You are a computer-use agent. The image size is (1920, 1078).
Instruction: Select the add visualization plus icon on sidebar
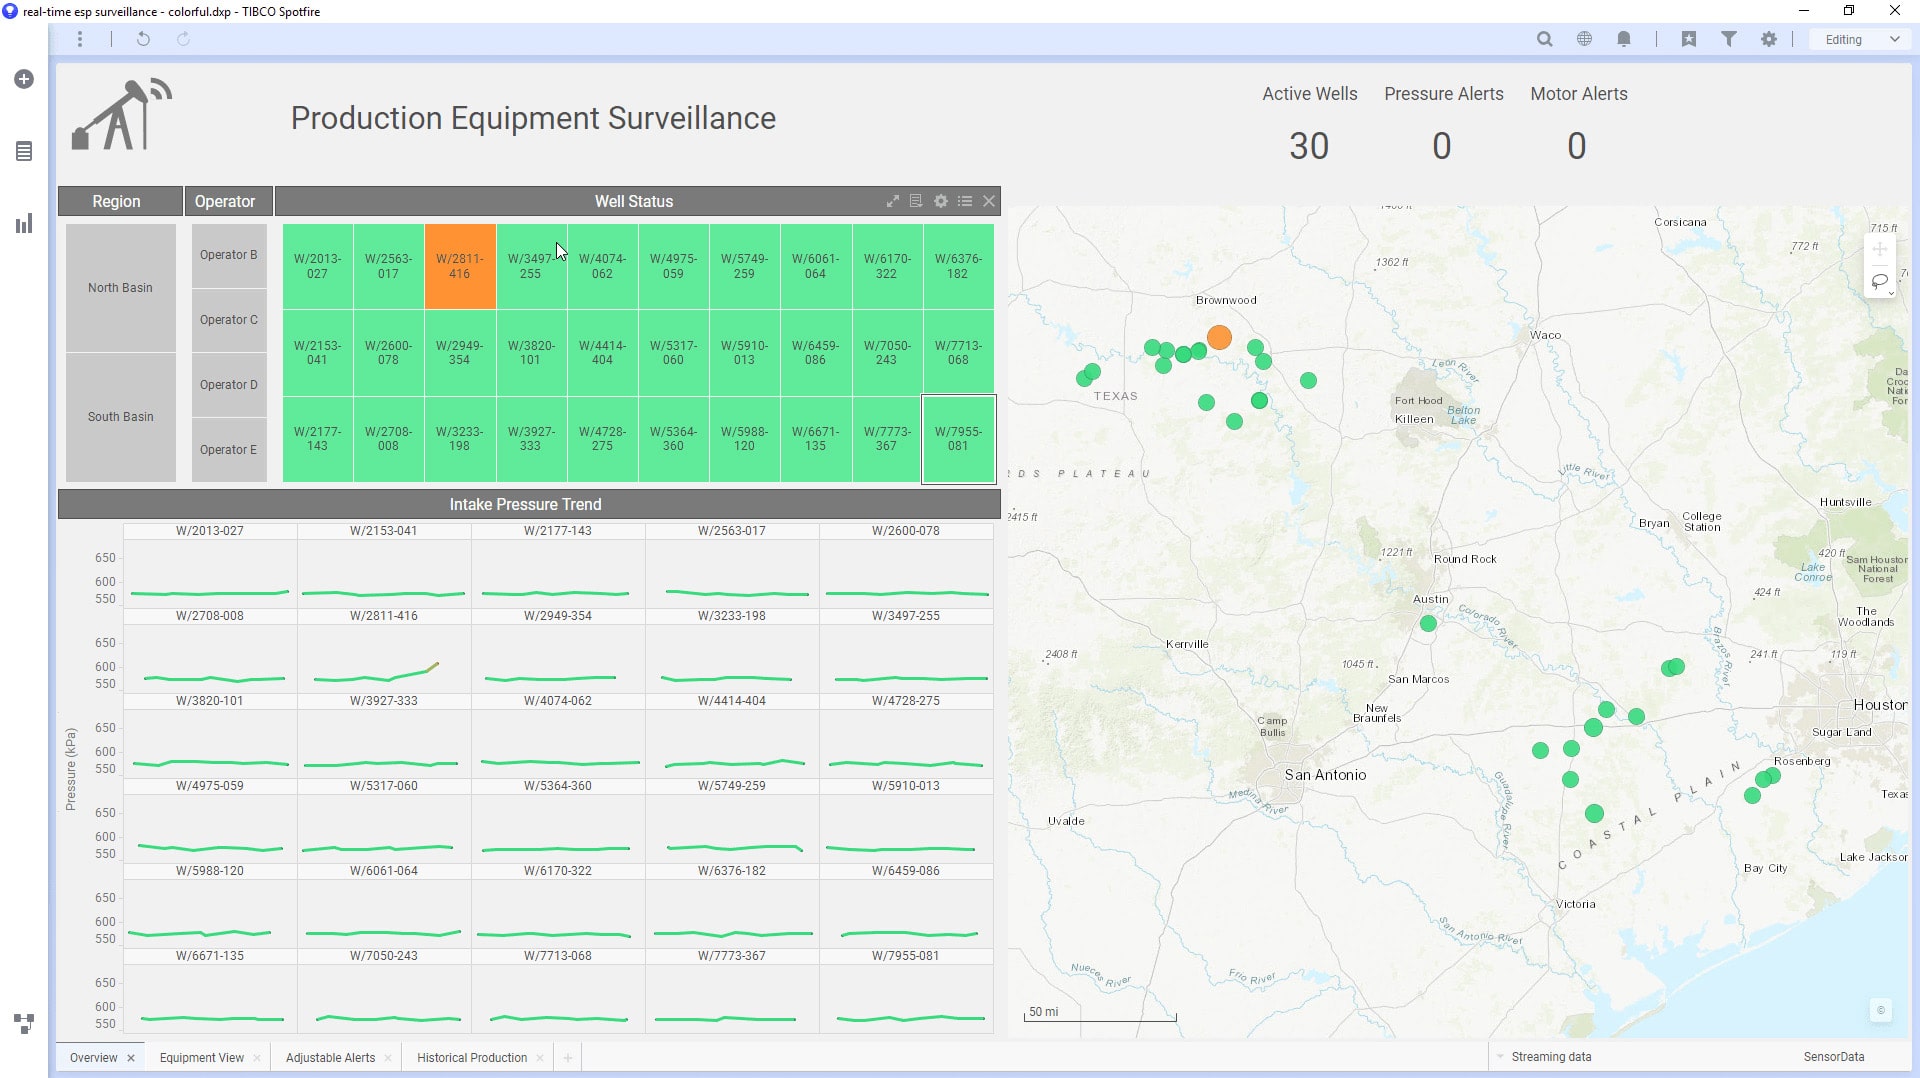pyautogui.click(x=23, y=79)
